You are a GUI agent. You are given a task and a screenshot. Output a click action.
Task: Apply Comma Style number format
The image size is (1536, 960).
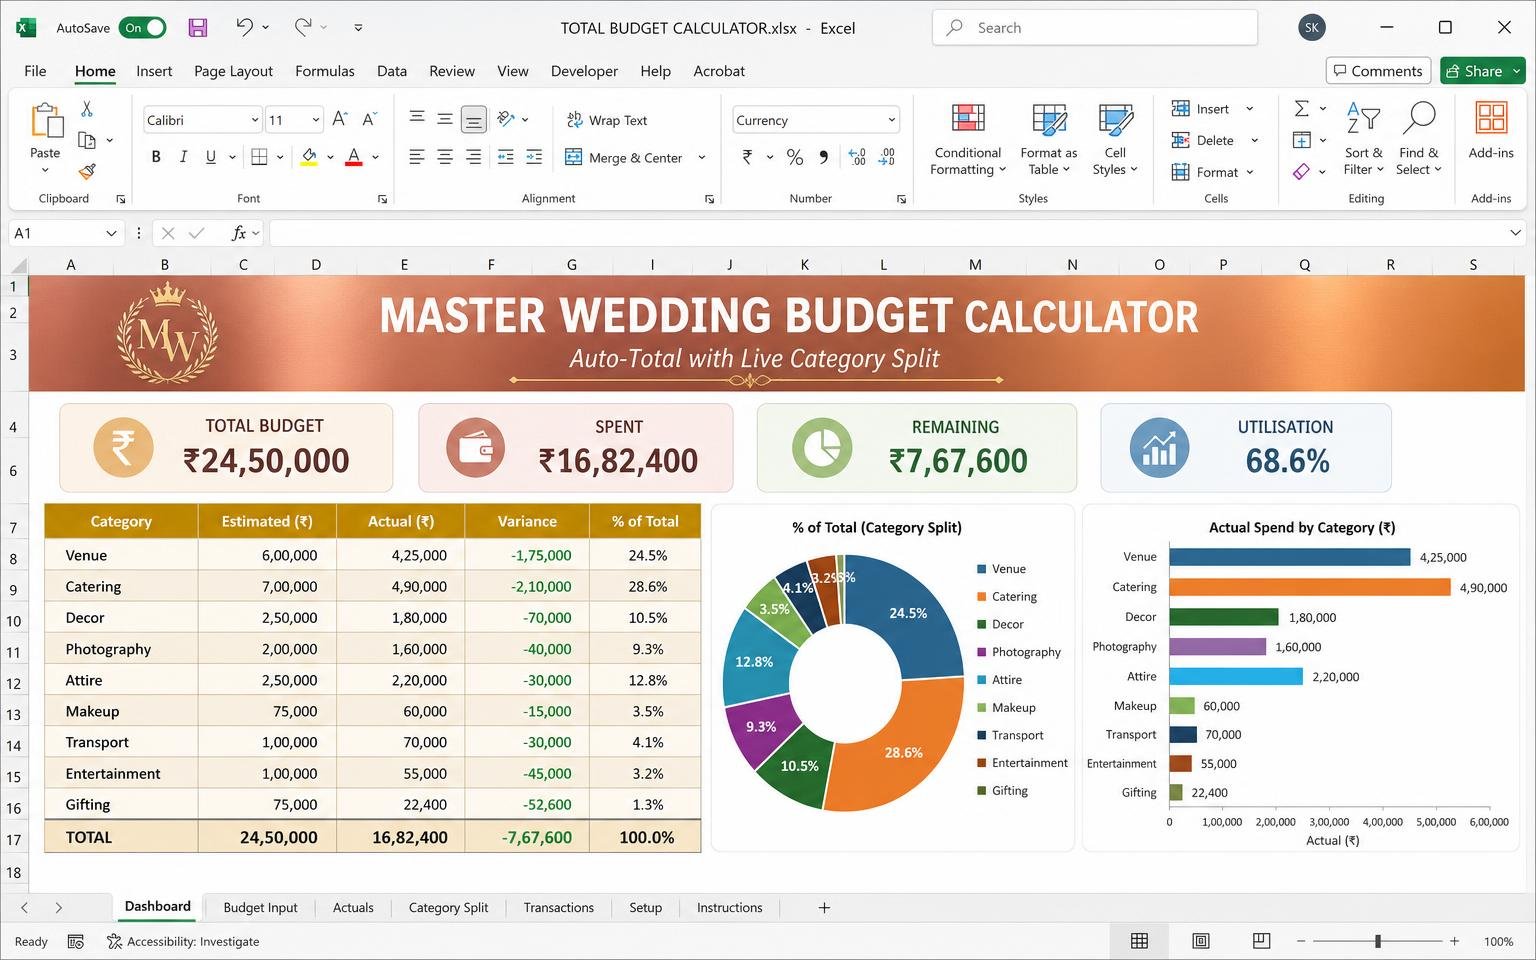tap(823, 157)
